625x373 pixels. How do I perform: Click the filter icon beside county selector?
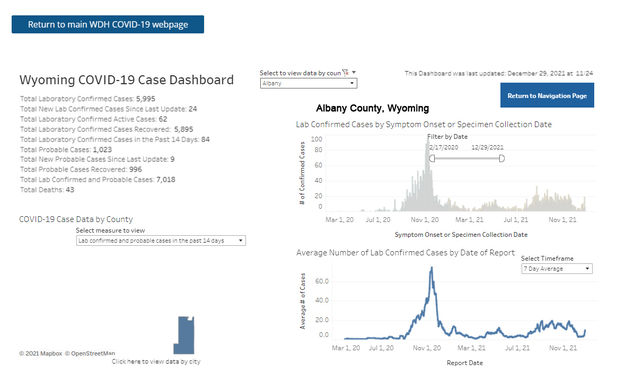(x=345, y=73)
